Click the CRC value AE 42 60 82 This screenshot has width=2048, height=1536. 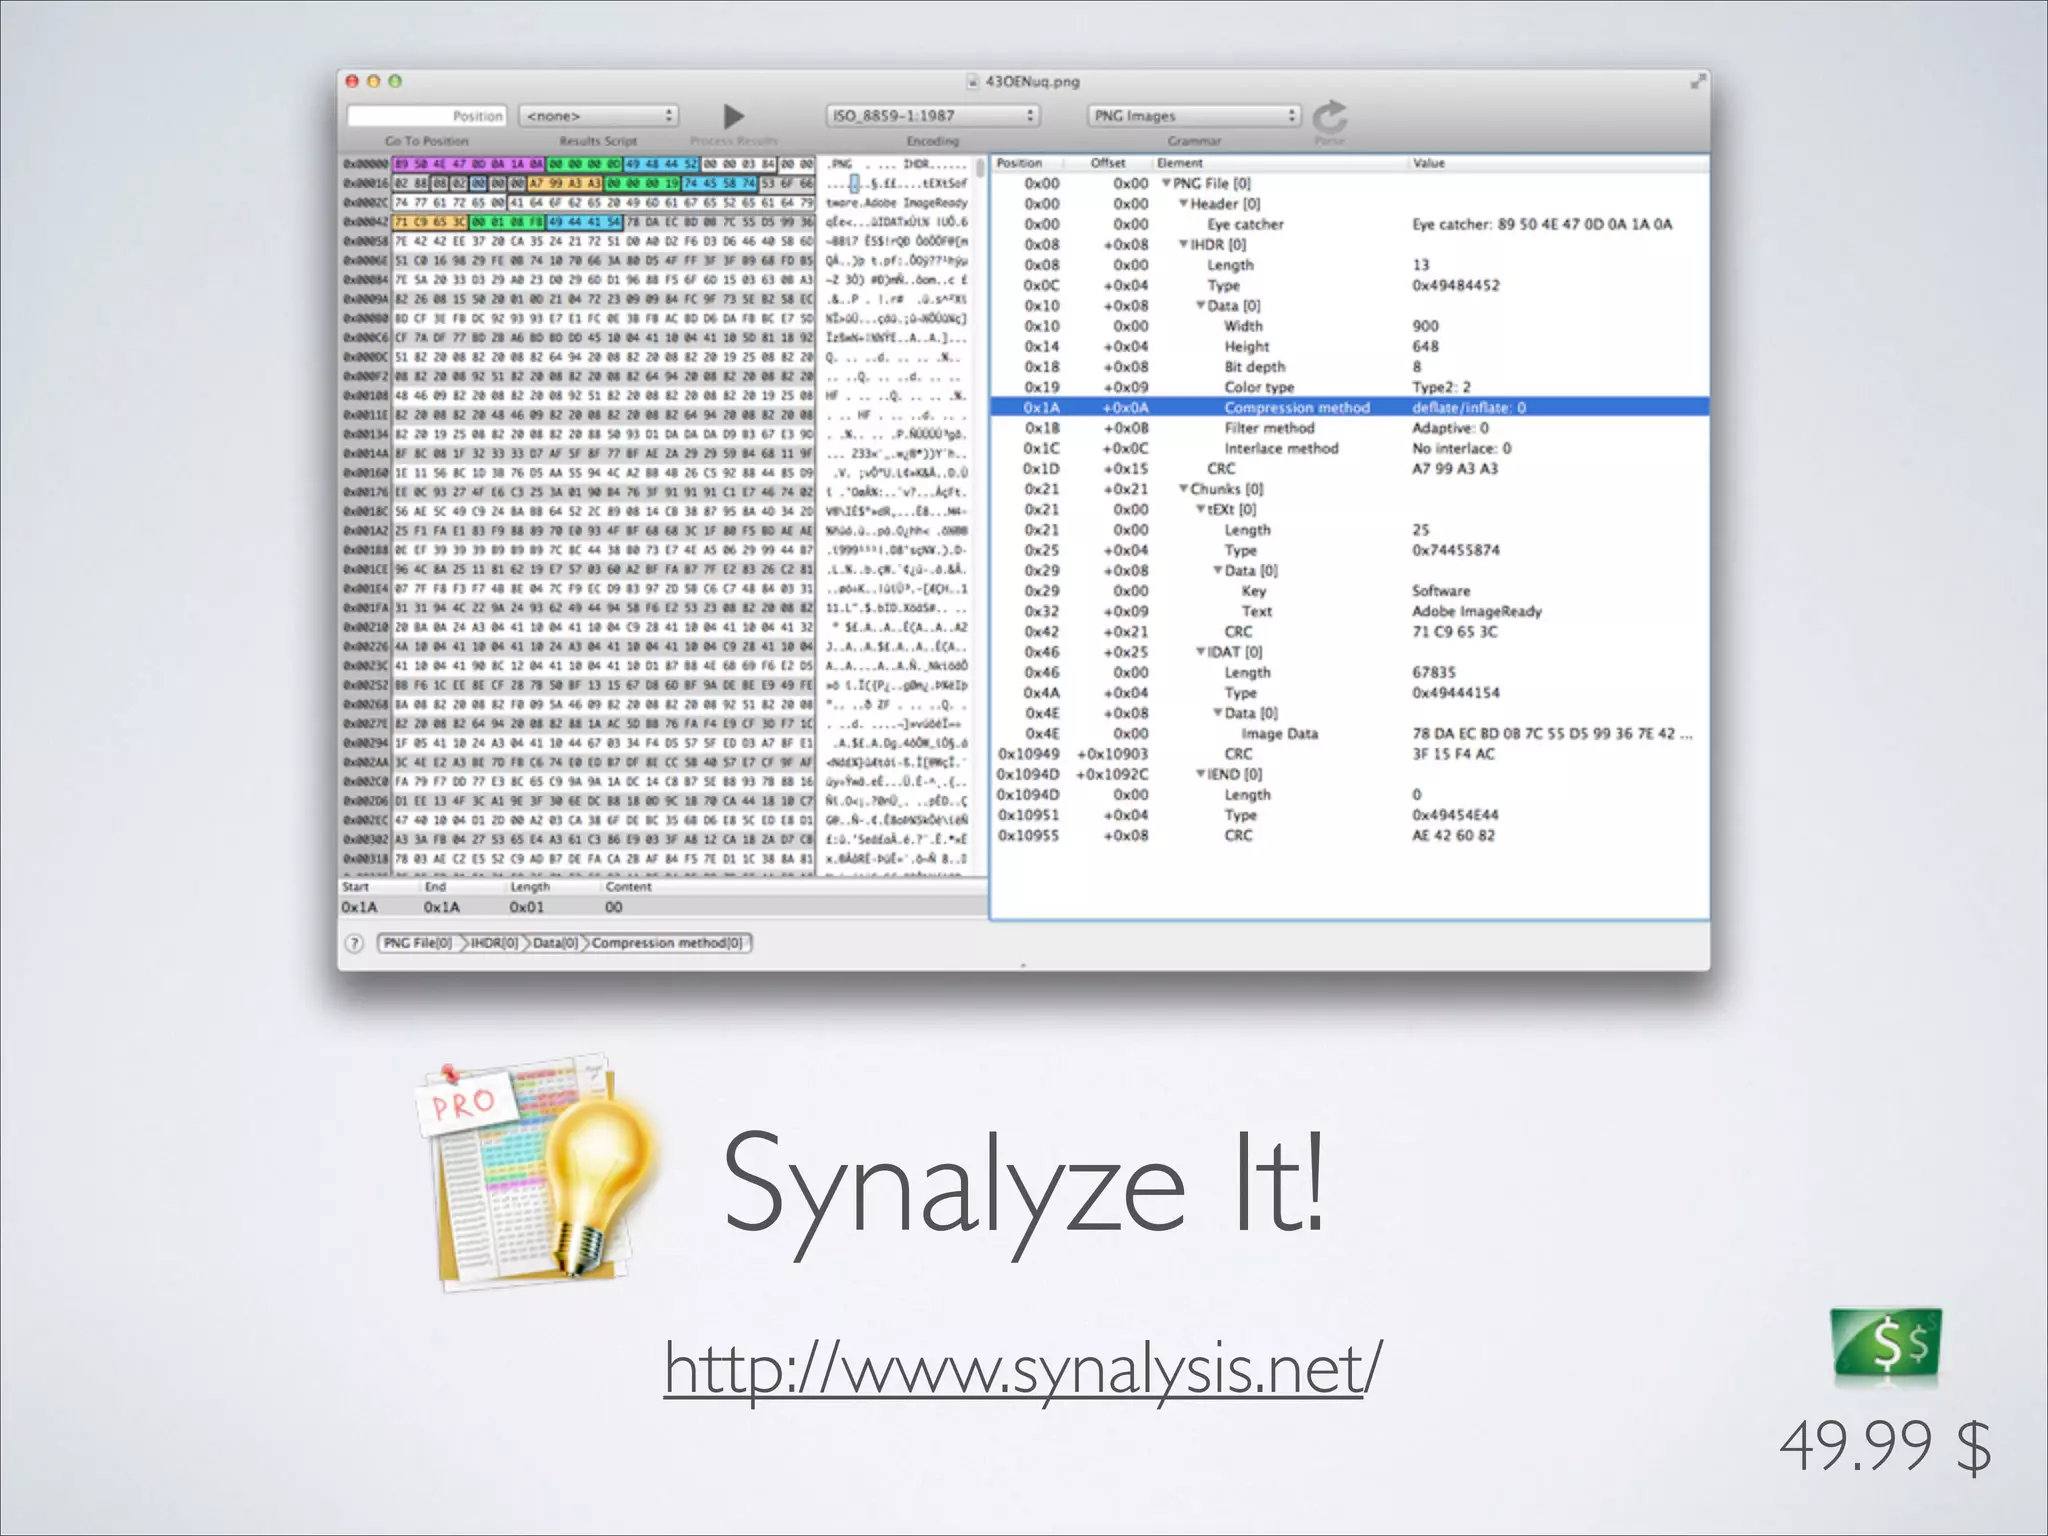click(x=1453, y=835)
